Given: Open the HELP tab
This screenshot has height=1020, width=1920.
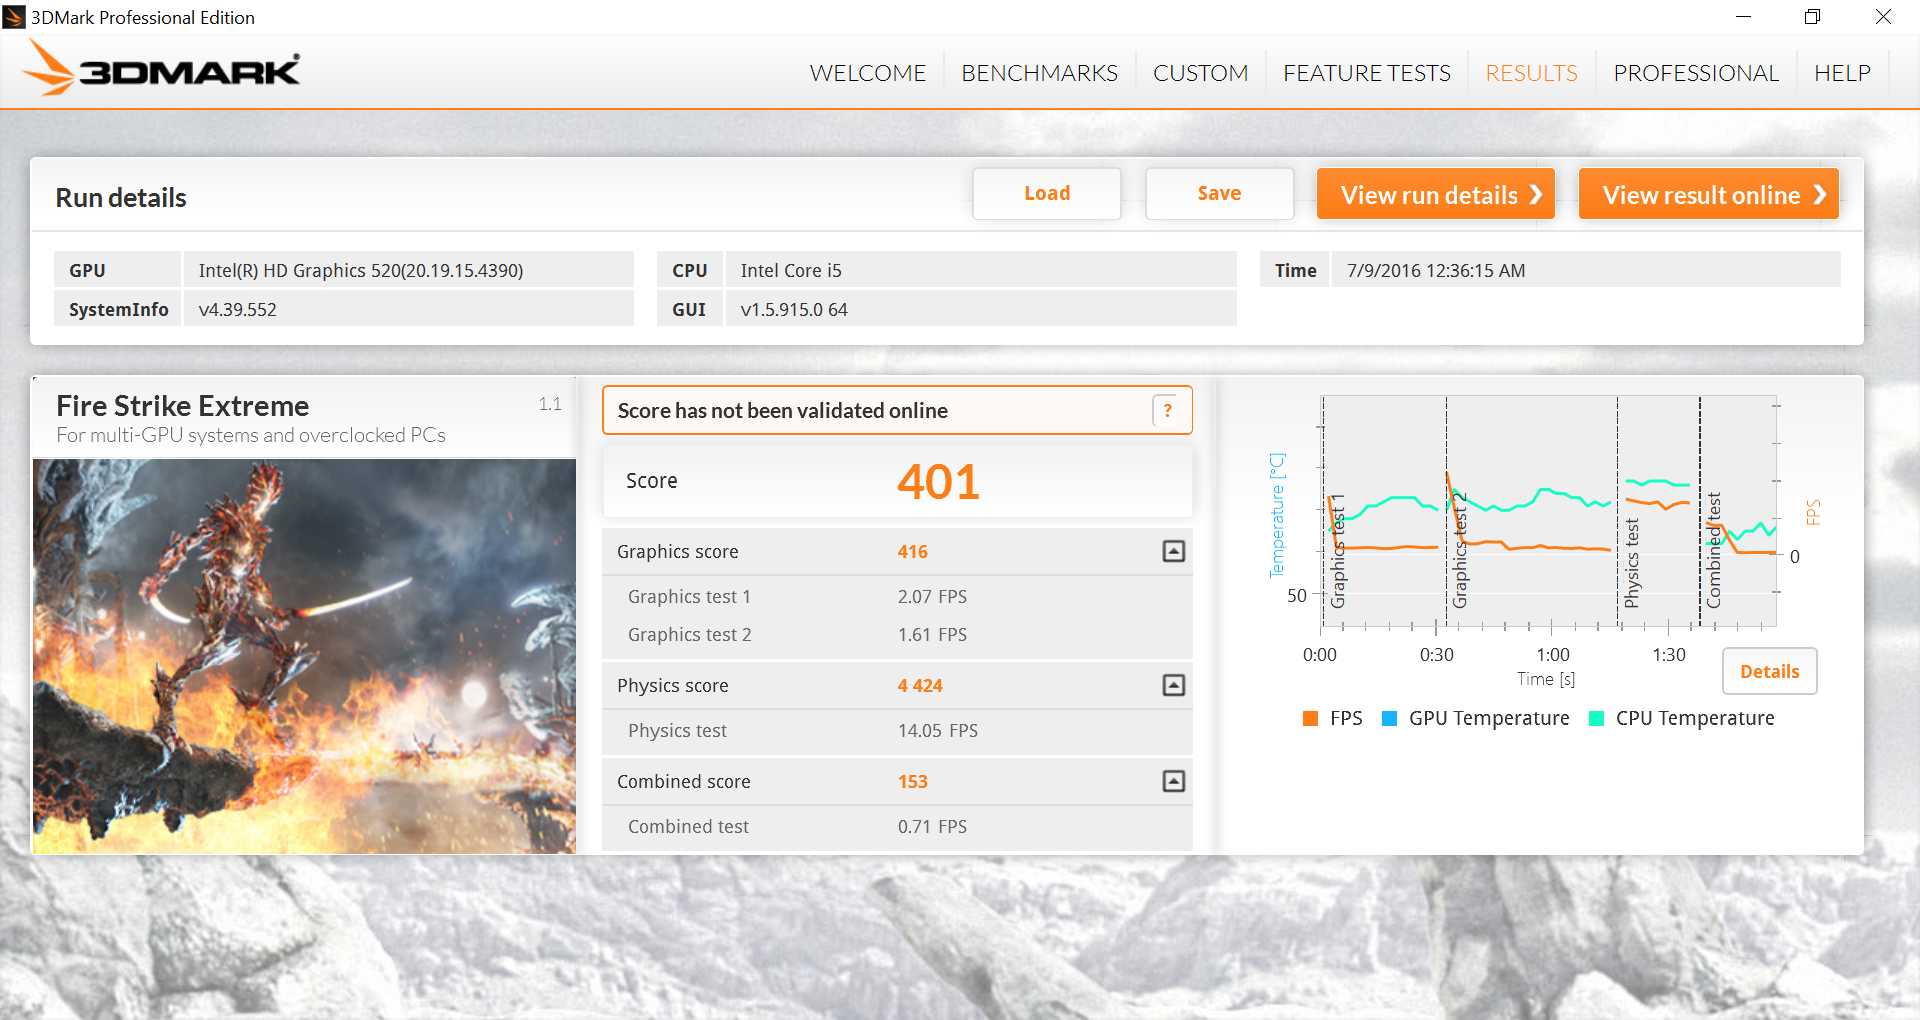Looking at the screenshot, I should (1842, 73).
